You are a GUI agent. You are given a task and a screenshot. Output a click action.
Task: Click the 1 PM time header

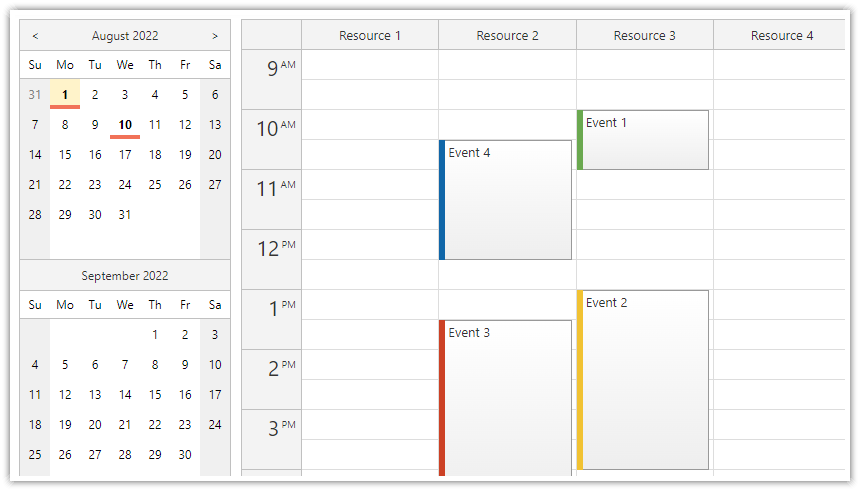(271, 319)
